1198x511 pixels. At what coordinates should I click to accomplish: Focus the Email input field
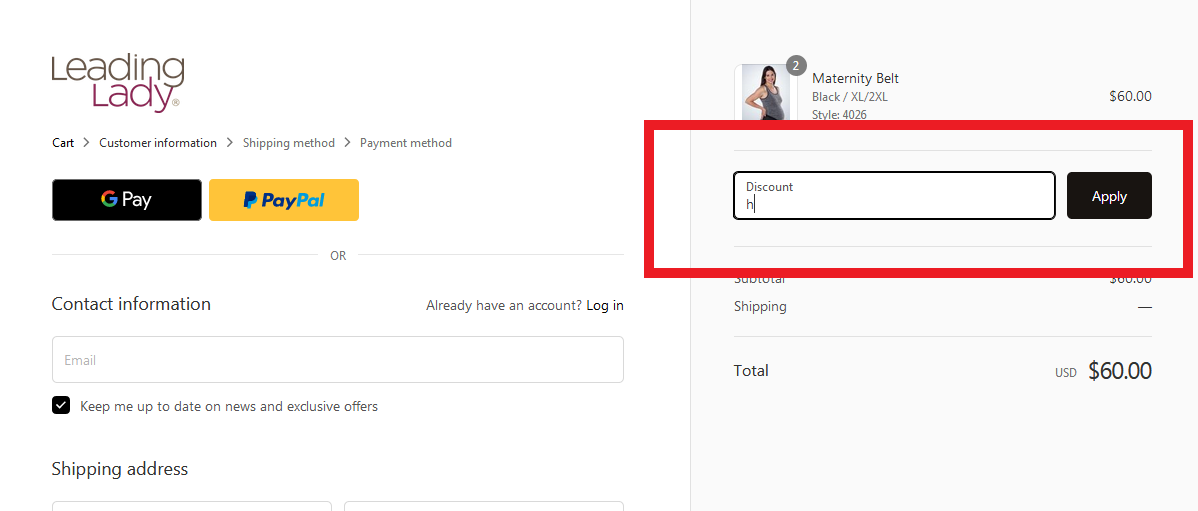(338, 360)
